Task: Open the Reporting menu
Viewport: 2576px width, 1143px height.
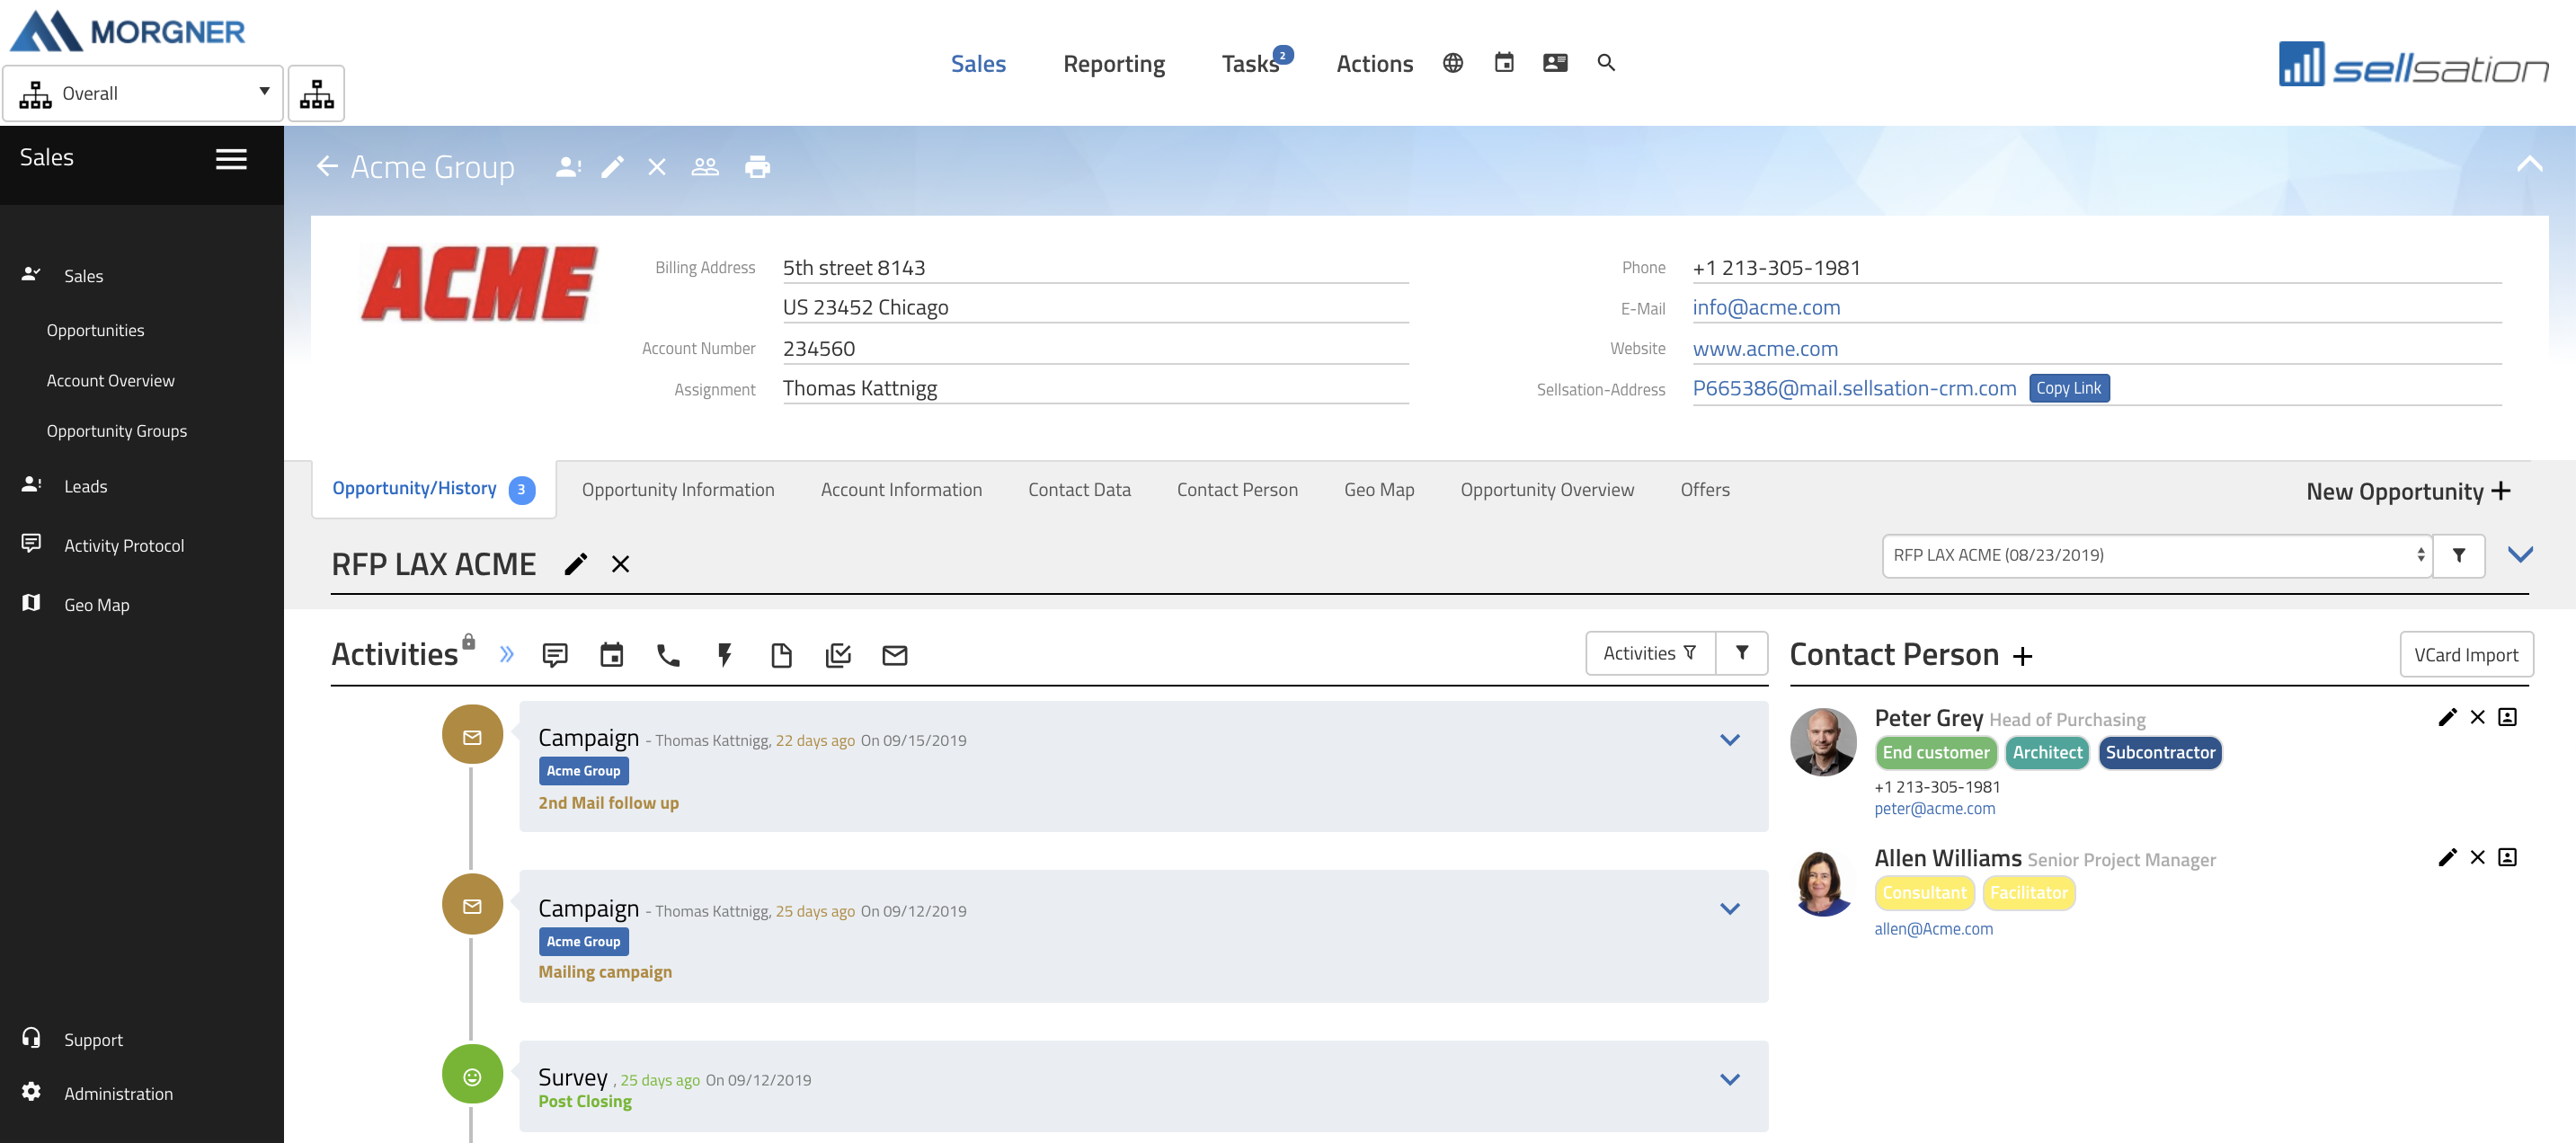Action: pos(1113,64)
